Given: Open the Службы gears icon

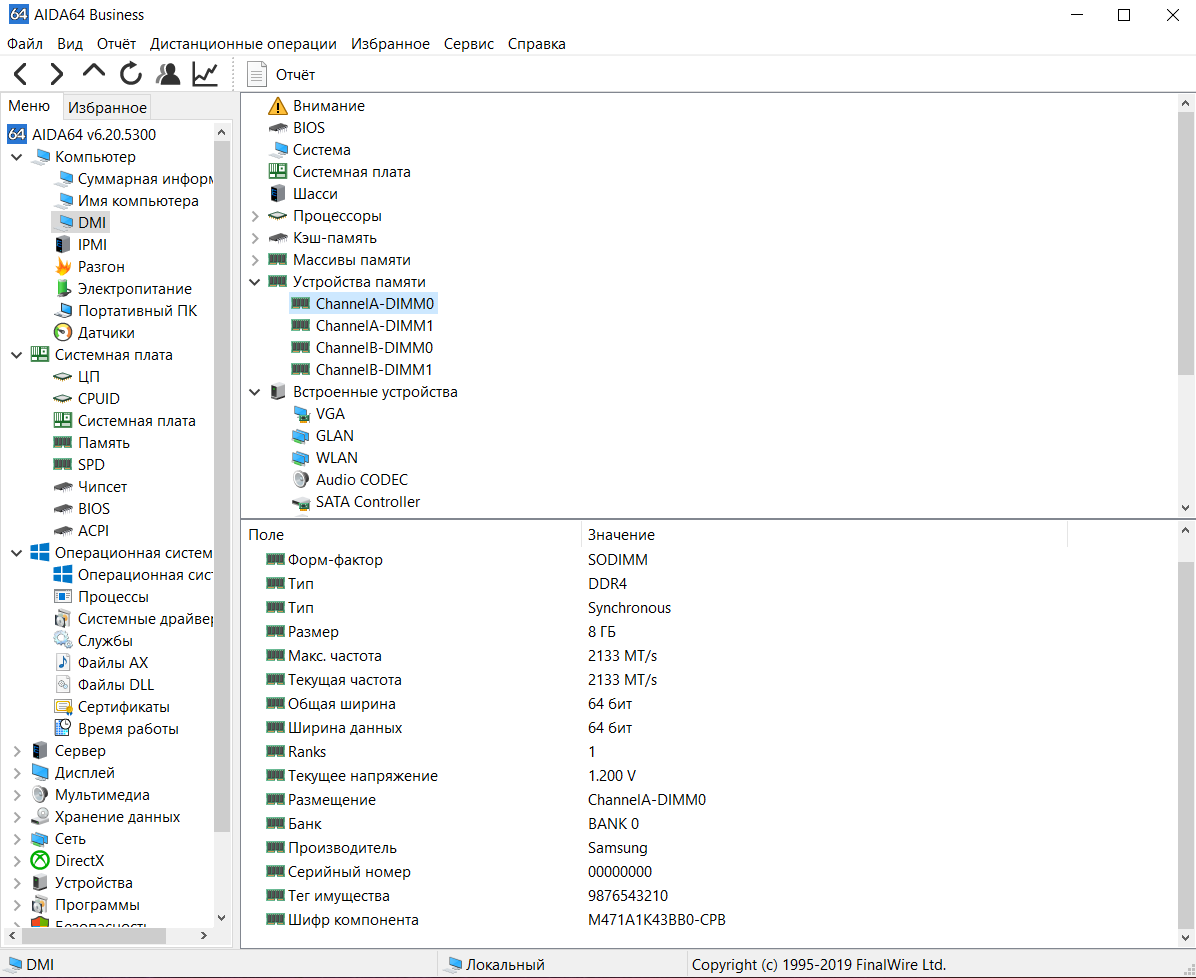Looking at the screenshot, I should (x=63, y=642).
